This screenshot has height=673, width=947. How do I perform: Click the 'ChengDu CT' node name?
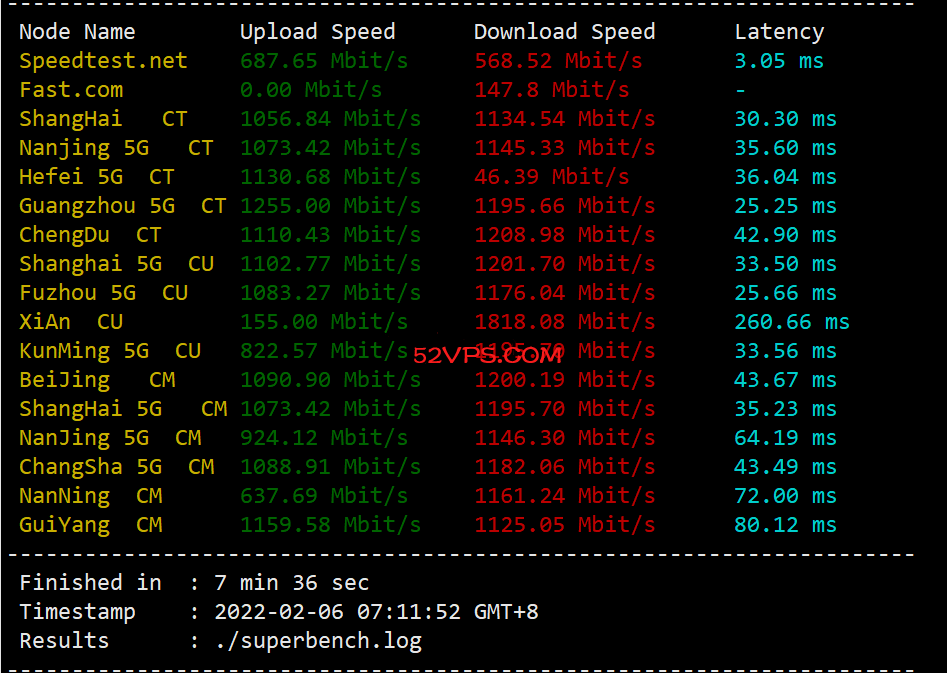91,235
